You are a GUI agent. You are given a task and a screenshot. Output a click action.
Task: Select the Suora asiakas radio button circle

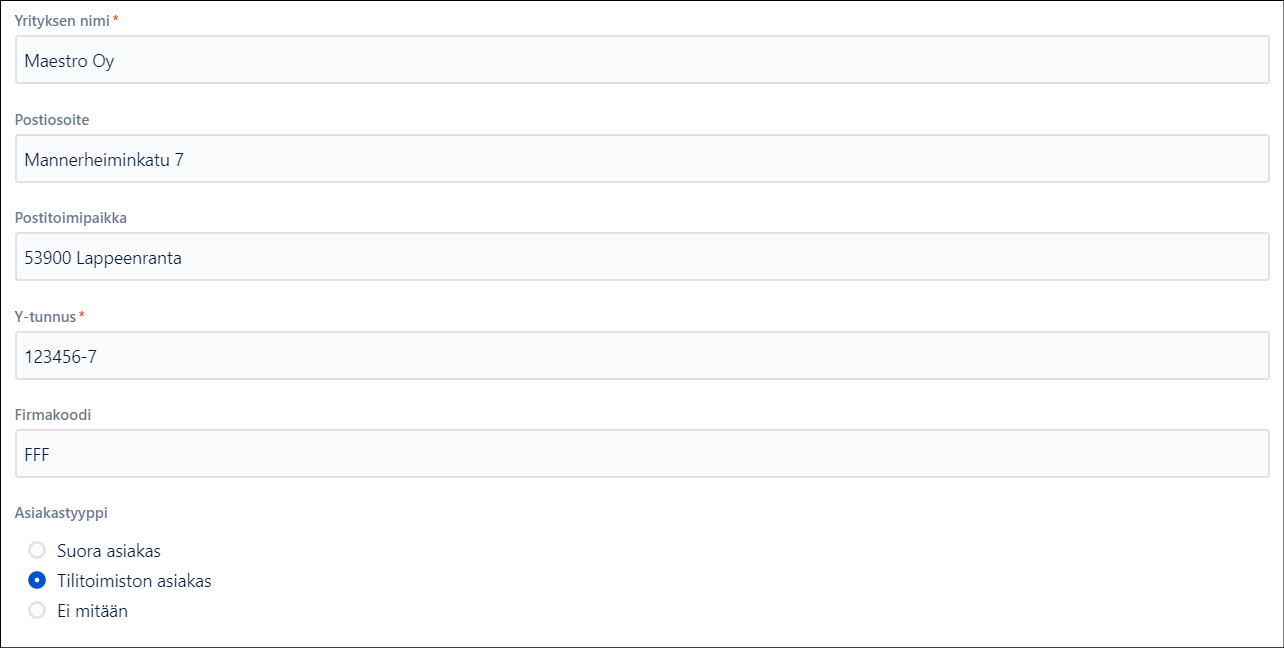point(37,550)
